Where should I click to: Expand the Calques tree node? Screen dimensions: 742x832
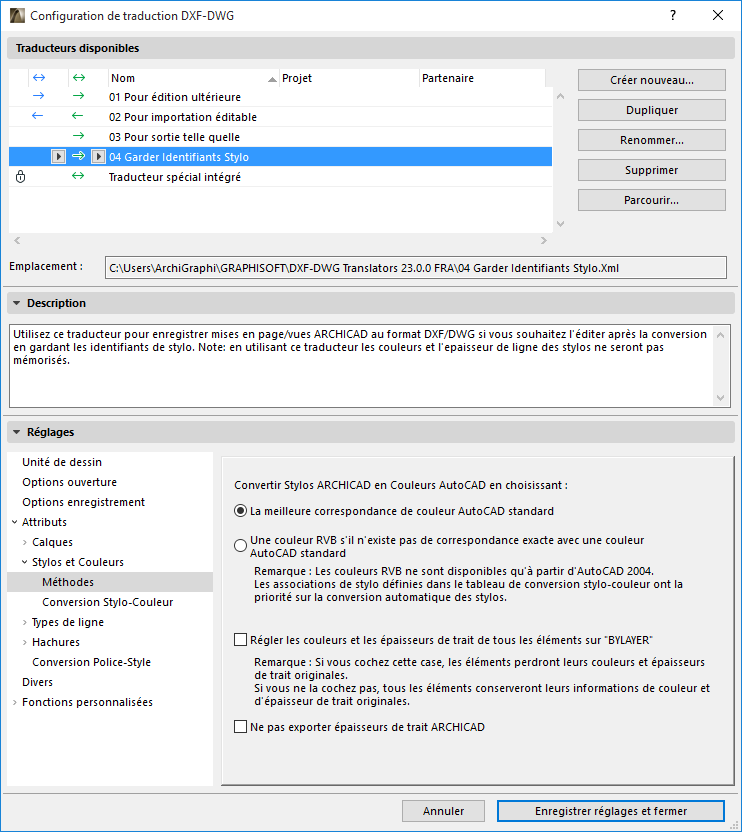click(x=24, y=542)
